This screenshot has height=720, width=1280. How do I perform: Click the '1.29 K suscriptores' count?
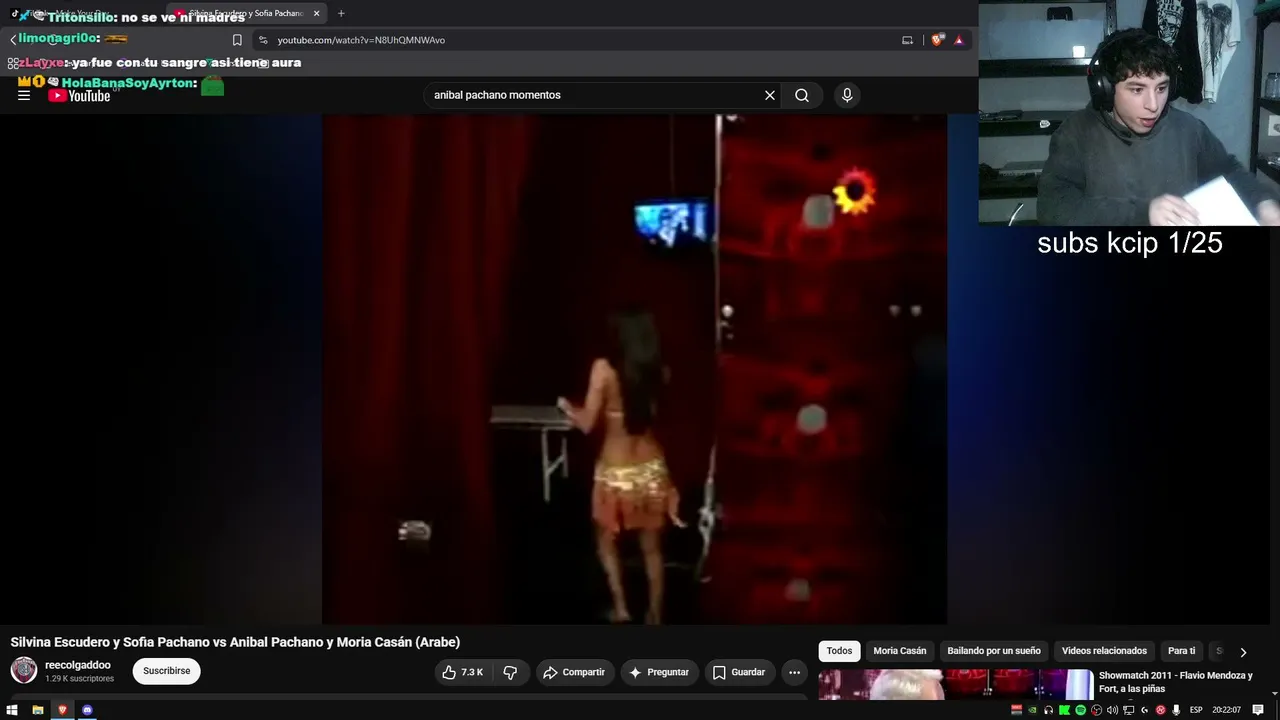(x=79, y=679)
